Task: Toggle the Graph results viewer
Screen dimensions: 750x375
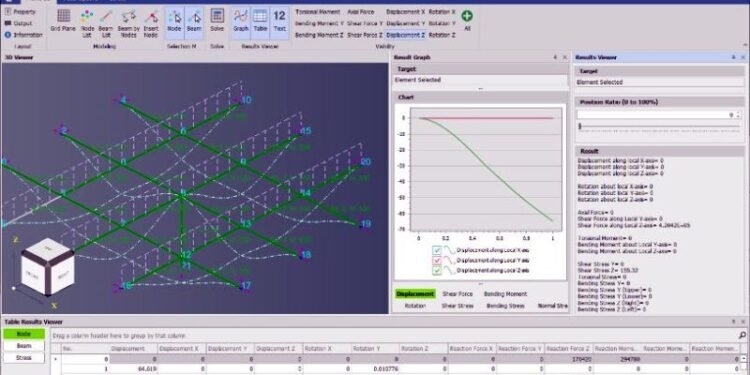Action: tap(241, 22)
